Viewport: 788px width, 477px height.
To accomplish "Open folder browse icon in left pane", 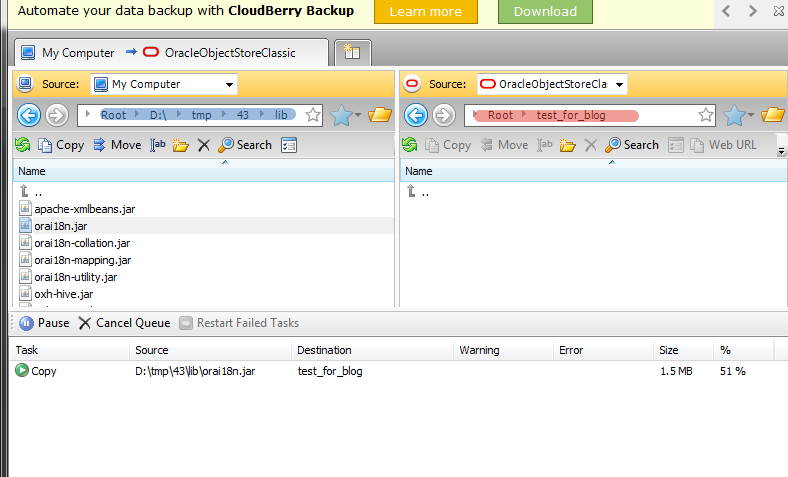I will pyautogui.click(x=380, y=115).
